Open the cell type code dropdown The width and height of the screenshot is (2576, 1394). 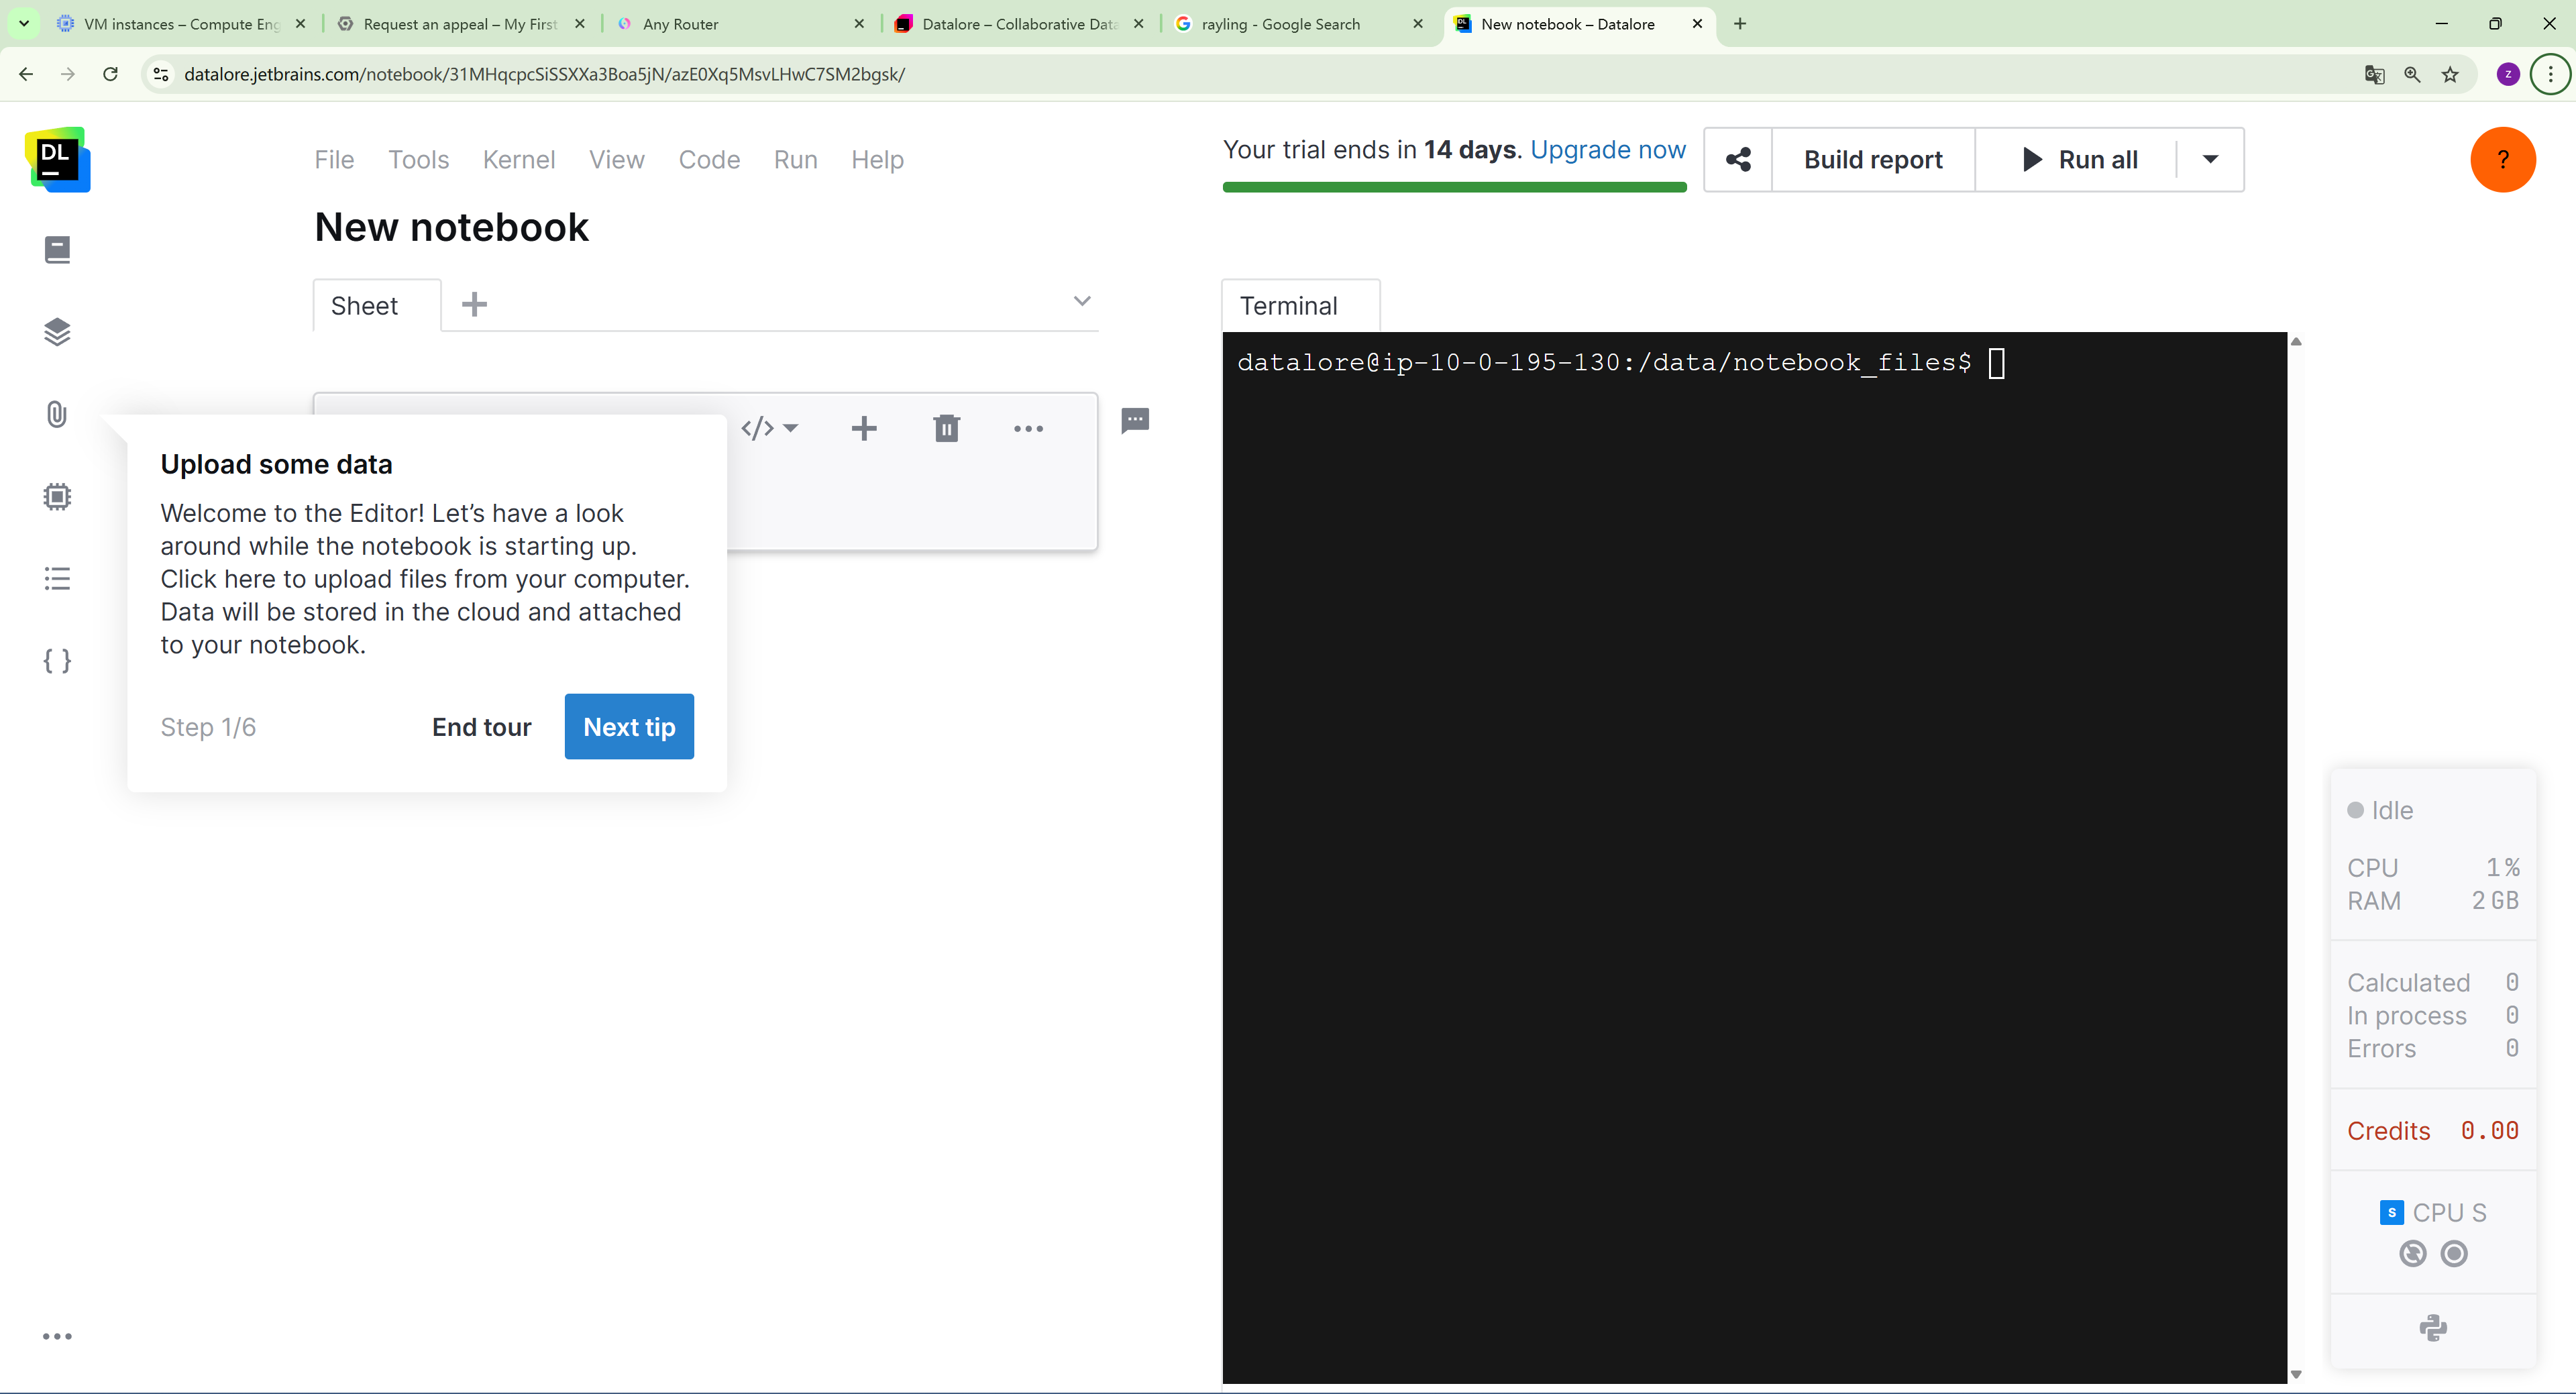[x=769, y=428]
